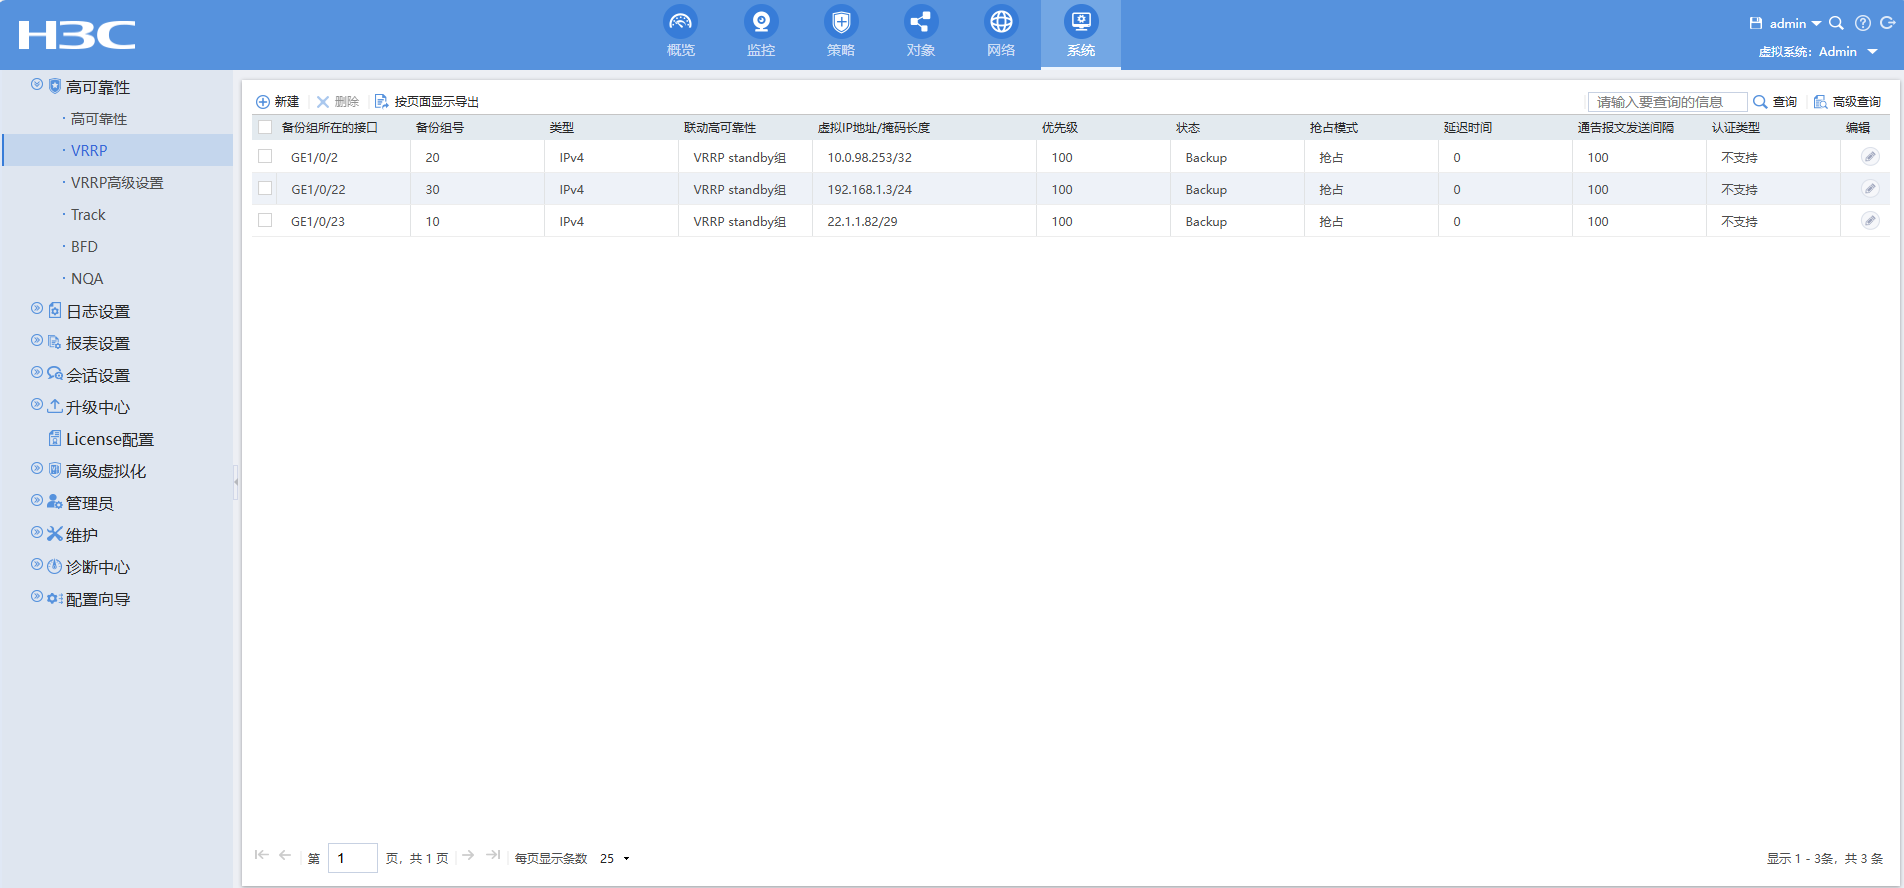
Task: Expand the 管理员 tree group
Action: [x=37, y=501]
